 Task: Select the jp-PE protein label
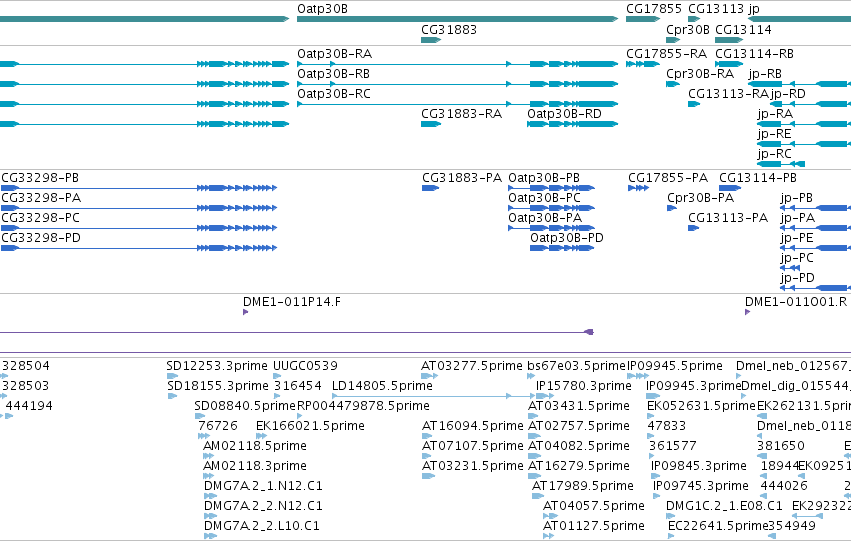click(797, 238)
